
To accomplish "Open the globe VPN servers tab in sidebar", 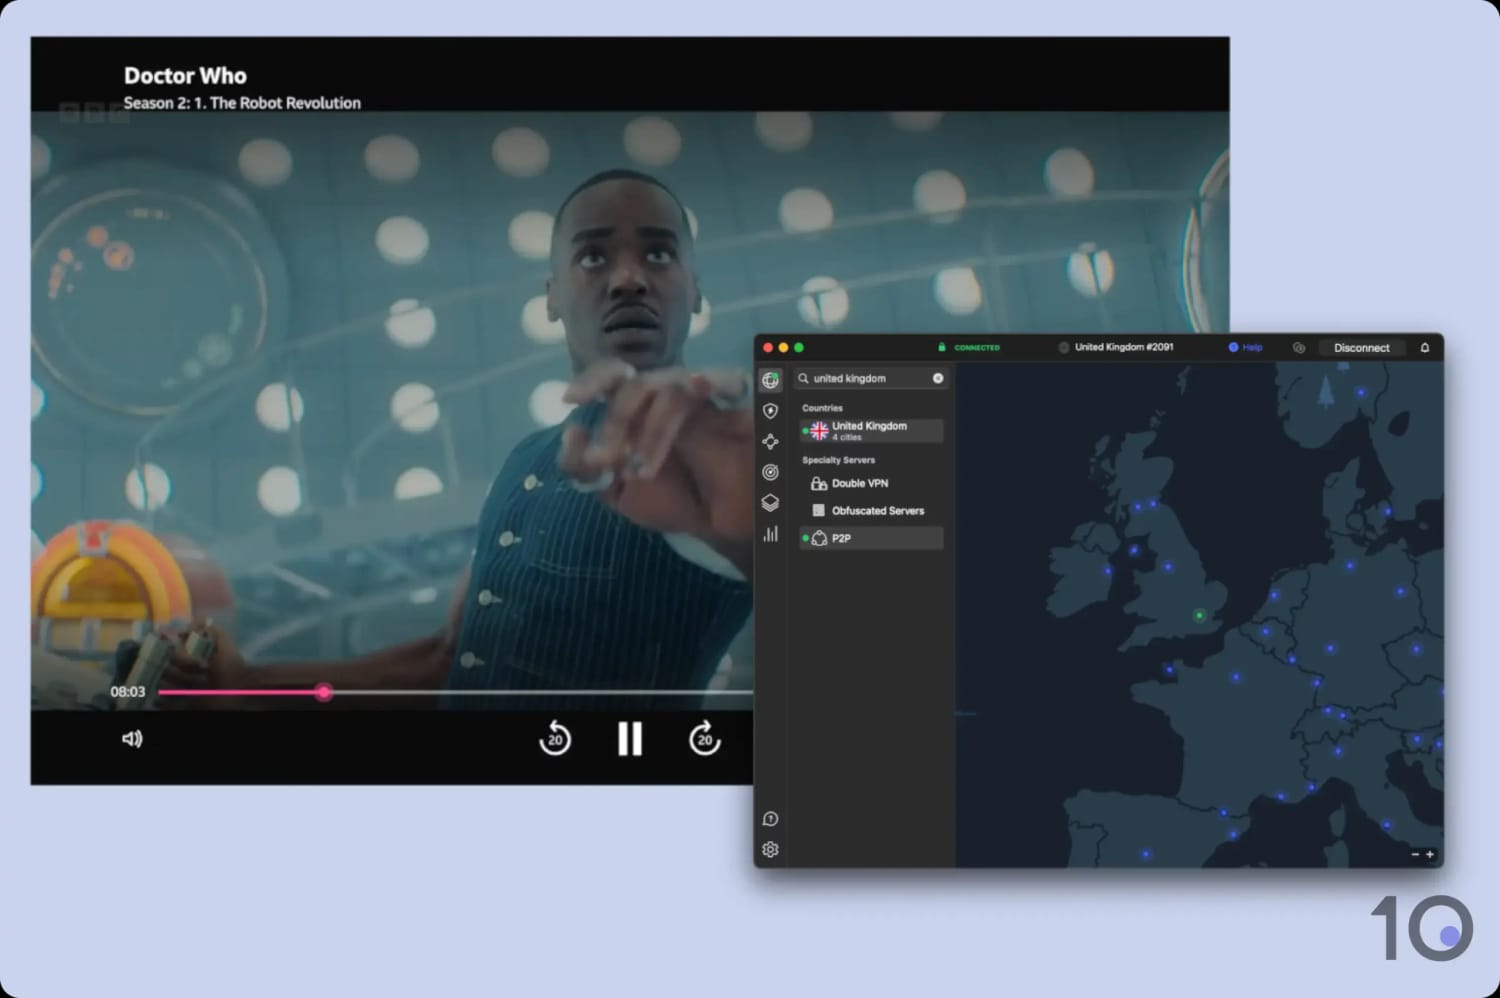I will pos(770,380).
